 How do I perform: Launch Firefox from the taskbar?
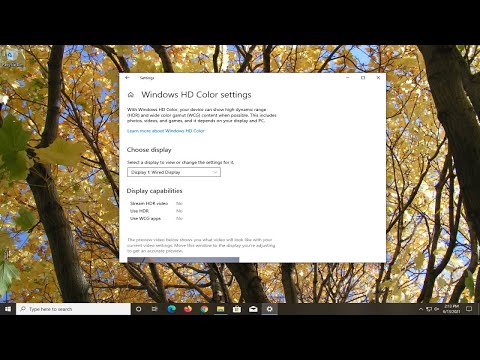(188, 309)
